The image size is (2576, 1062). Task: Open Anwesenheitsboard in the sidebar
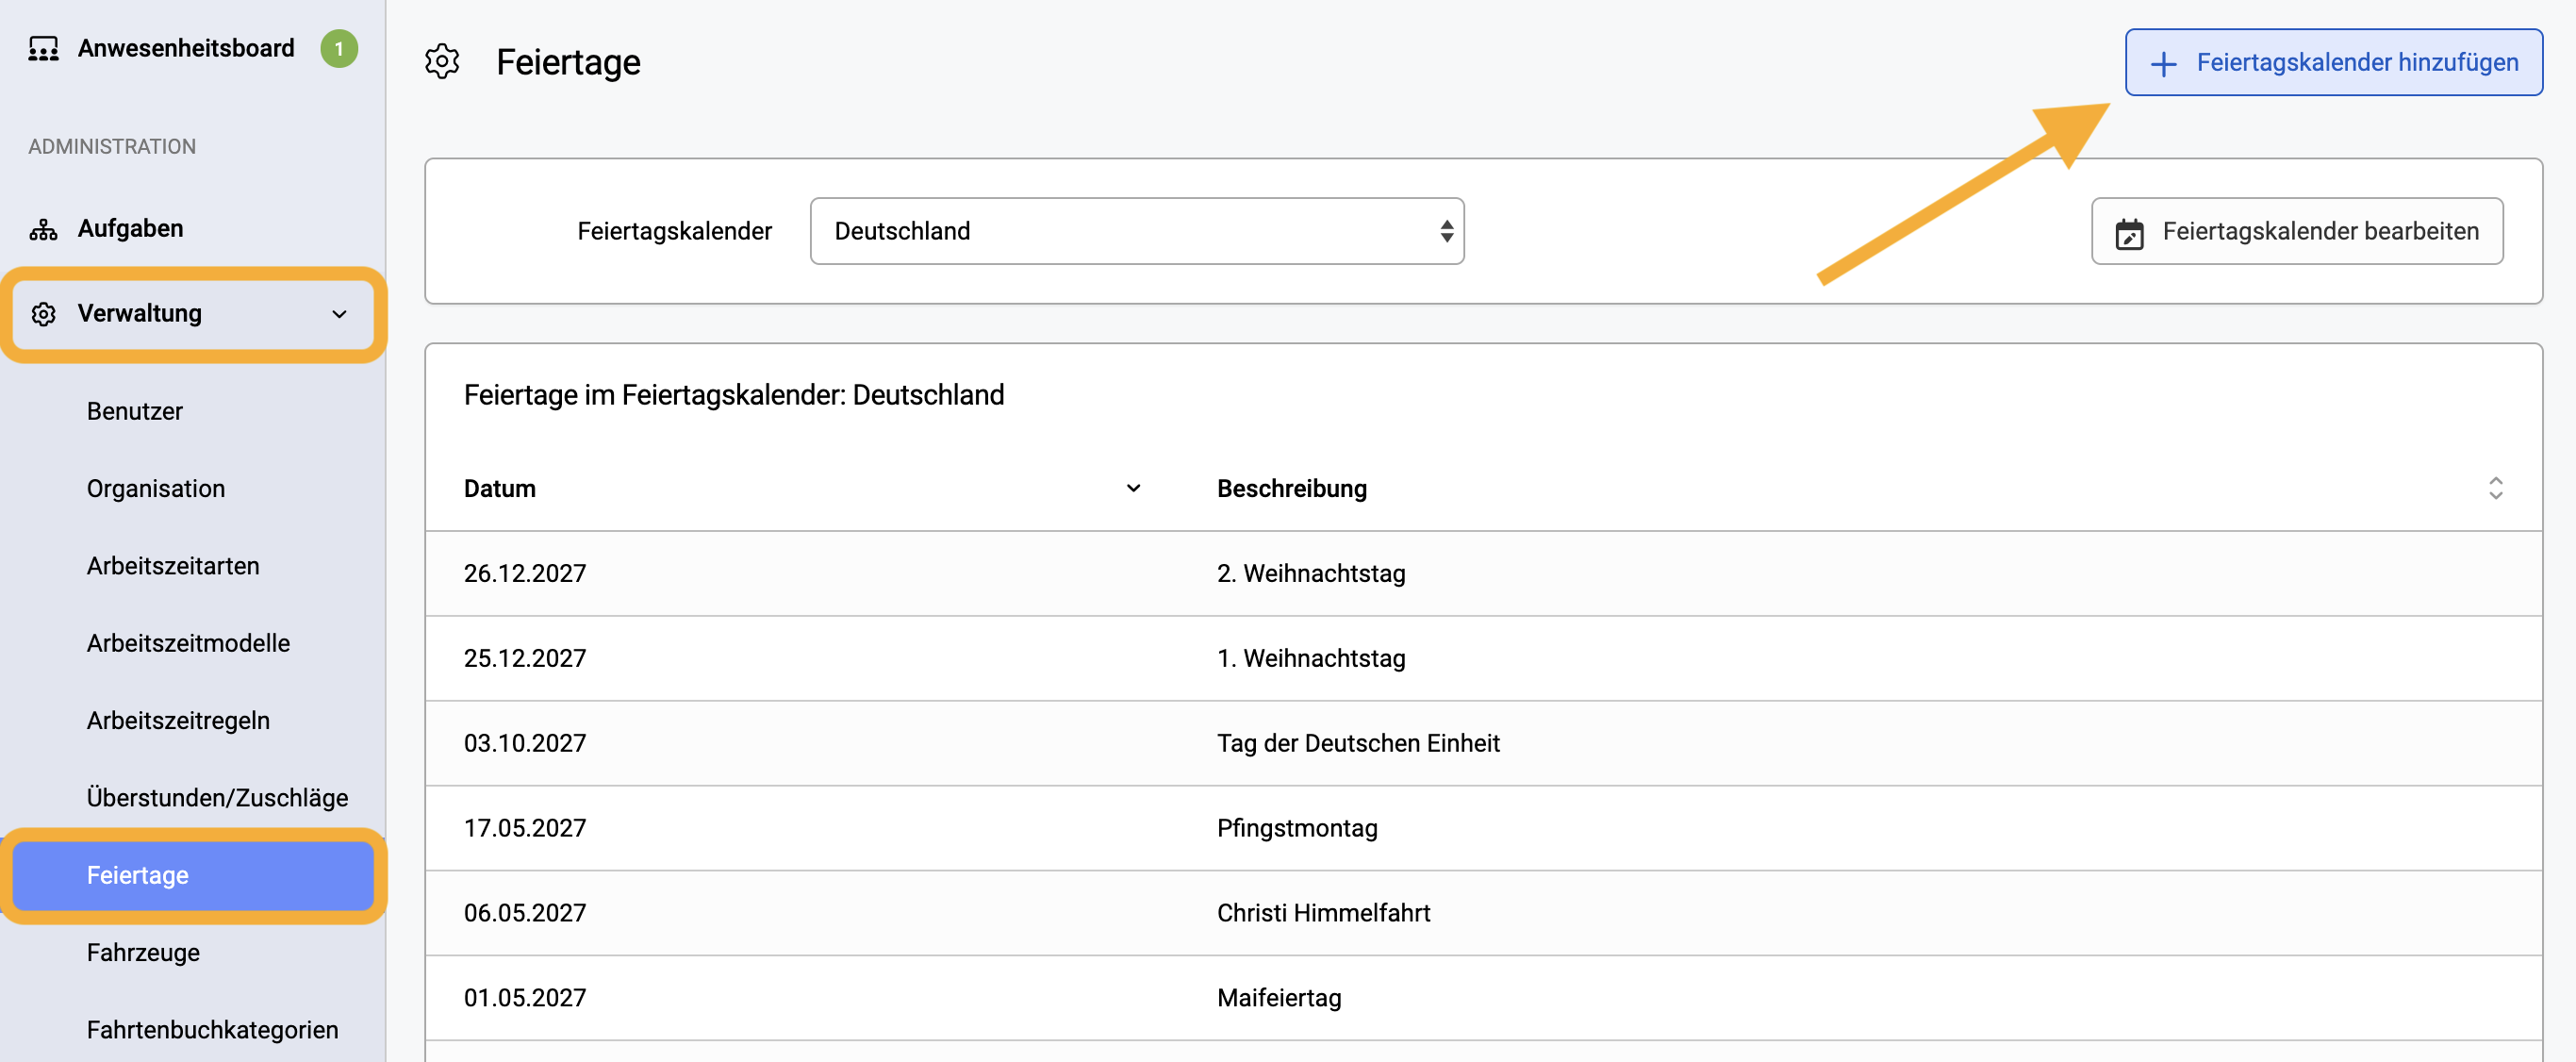pyautogui.click(x=186, y=48)
